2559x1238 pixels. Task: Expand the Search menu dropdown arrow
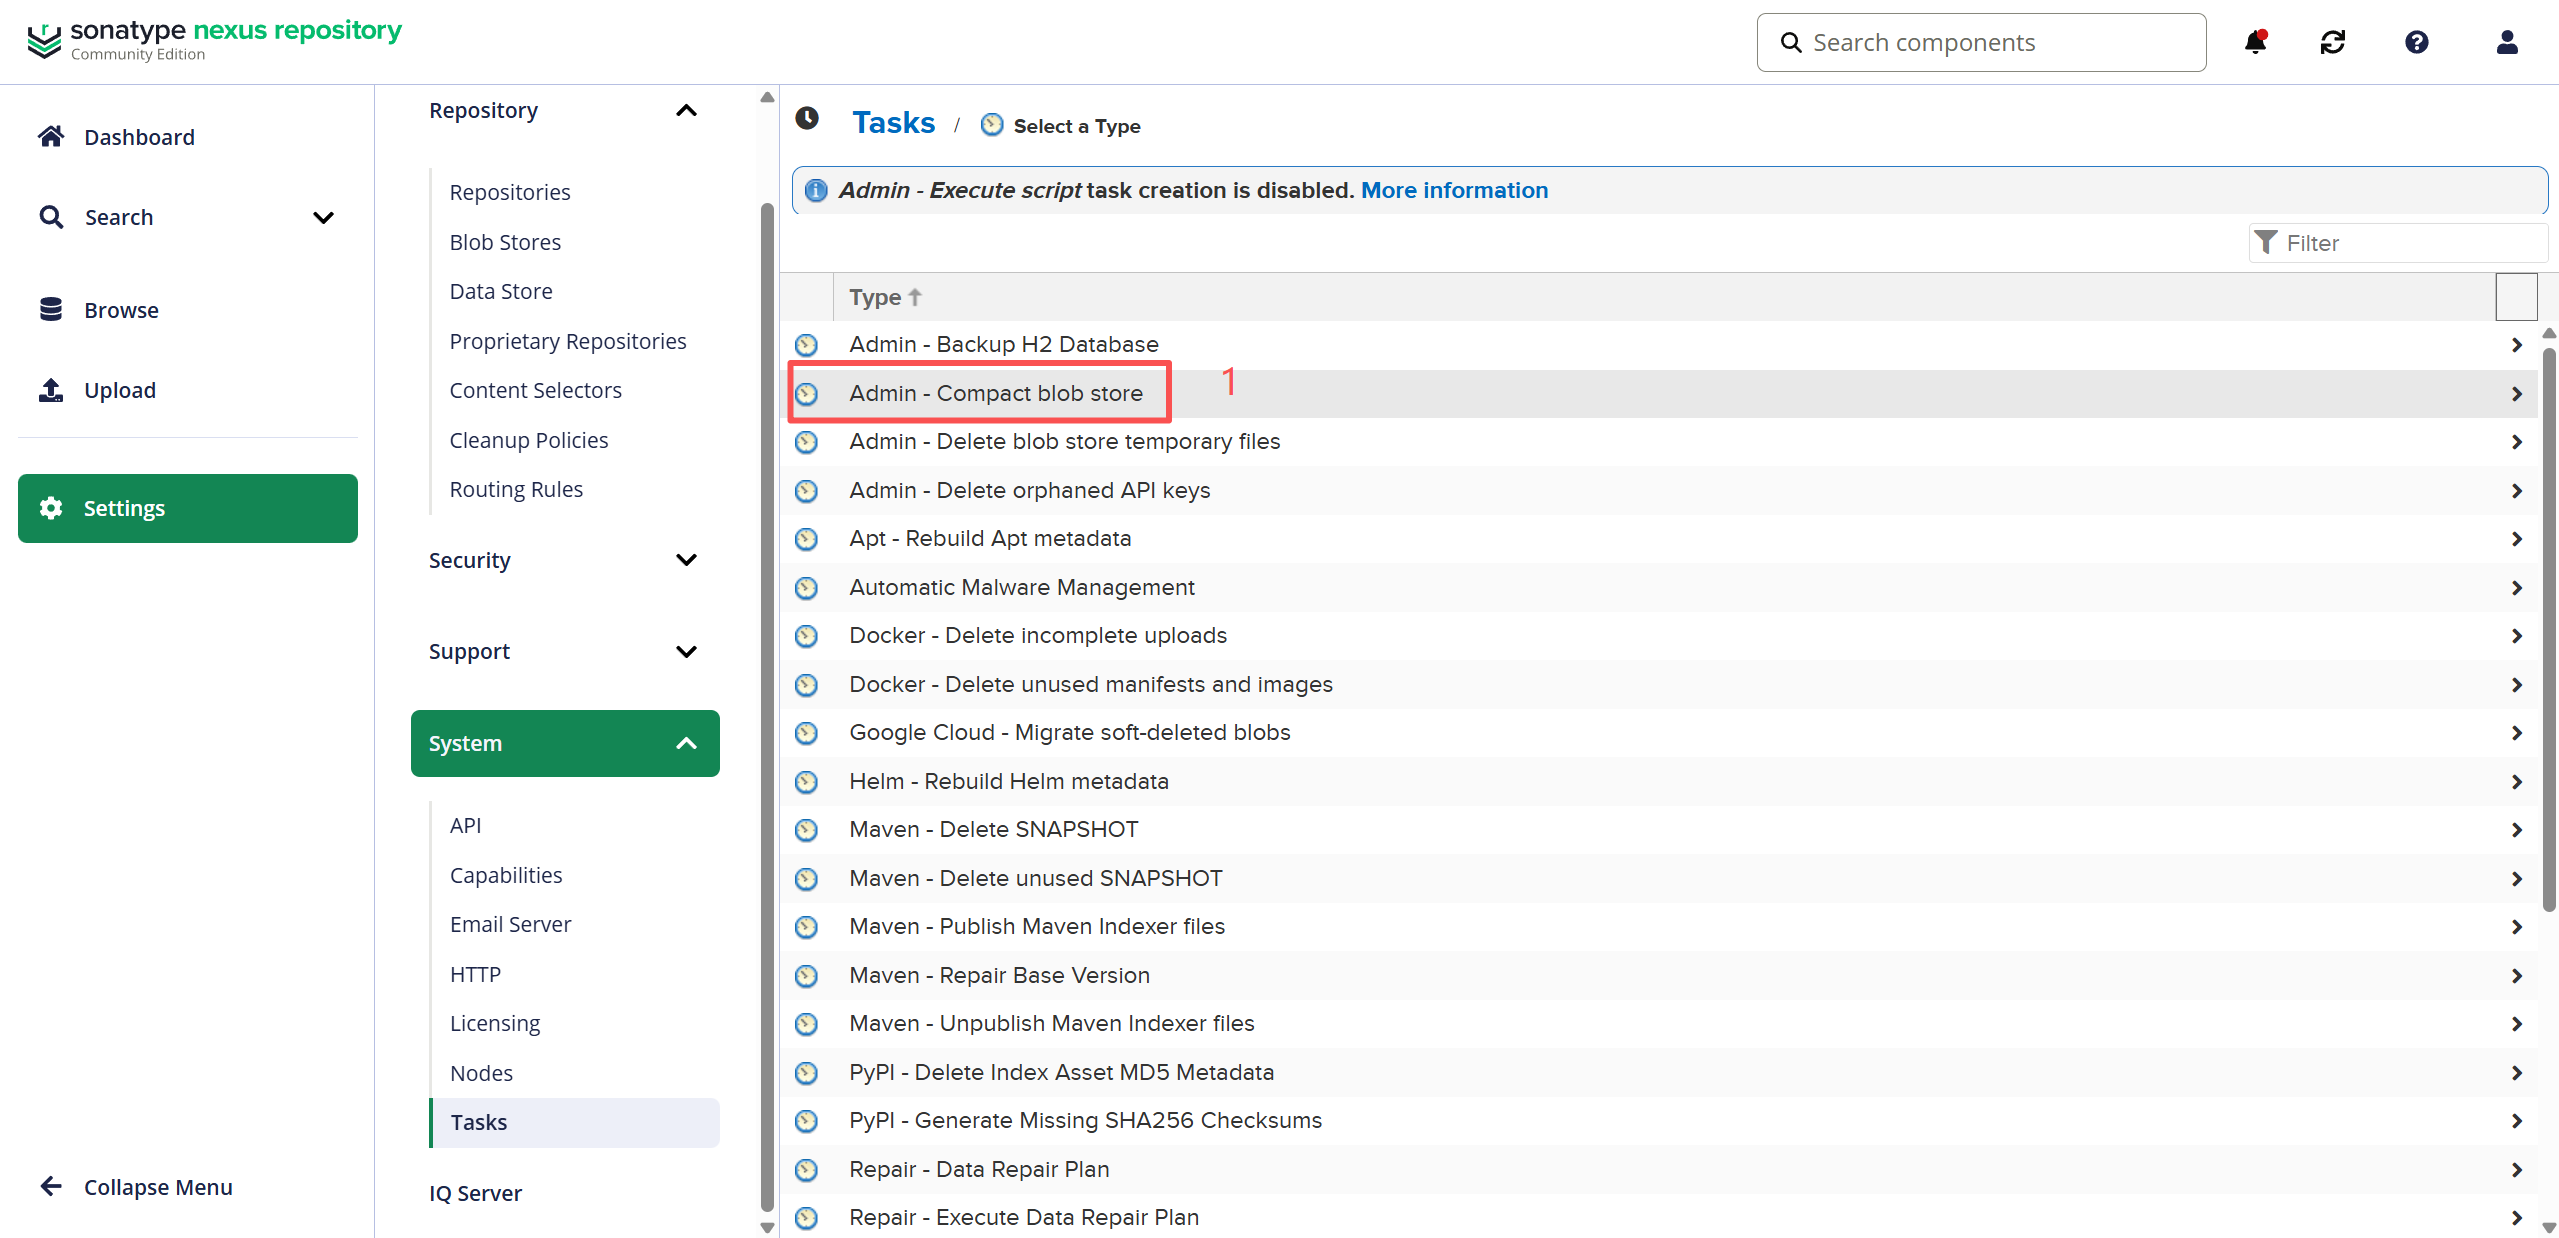click(323, 217)
